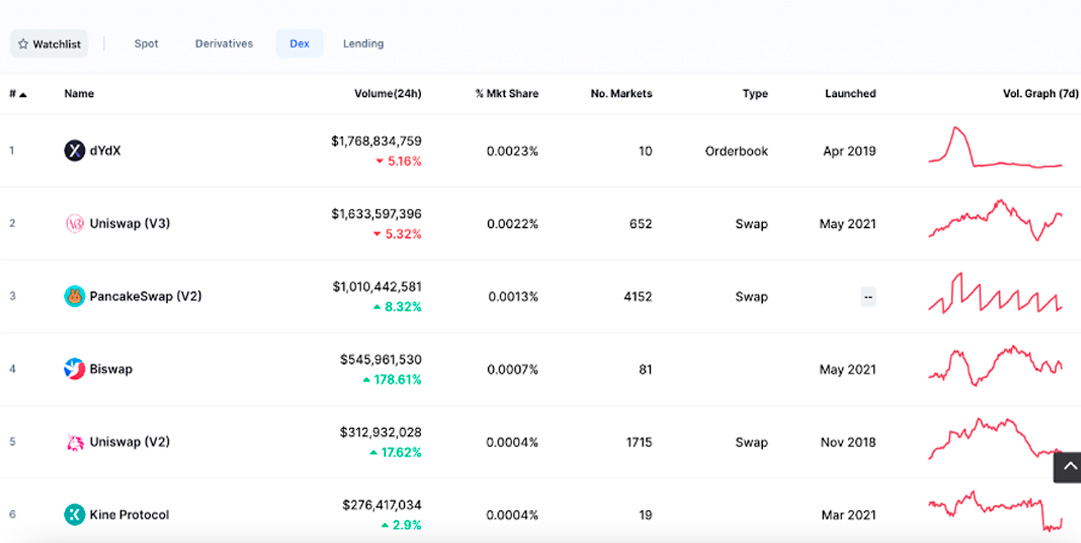The width and height of the screenshot is (1081, 543).
Task: Click the $545,961,530 volume value
Action: pyautogui.click(x=381, y=360)
